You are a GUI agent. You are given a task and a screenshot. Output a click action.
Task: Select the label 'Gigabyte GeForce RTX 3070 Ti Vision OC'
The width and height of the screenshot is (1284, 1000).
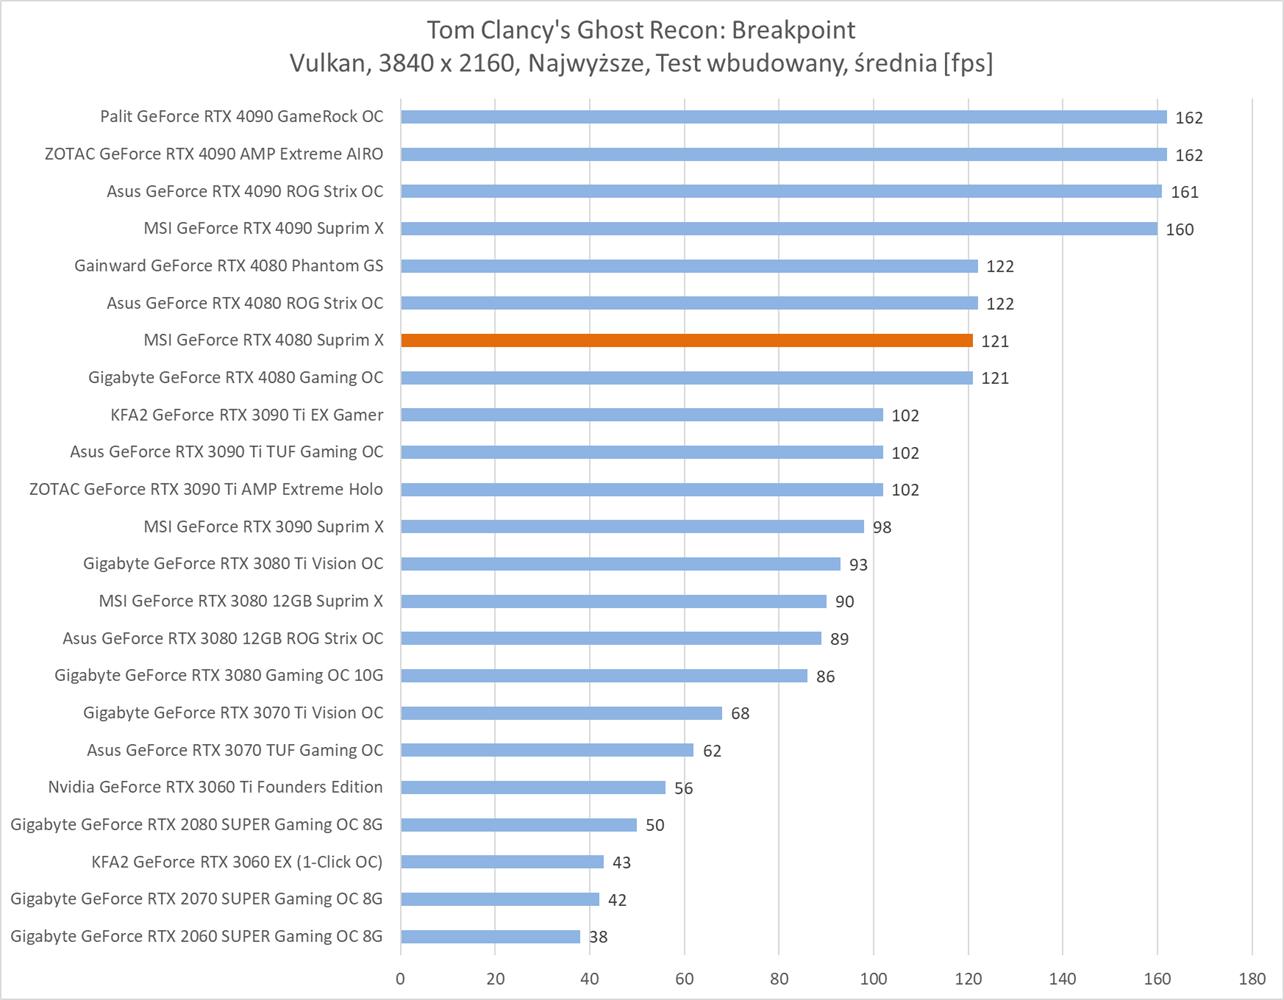tap(233, 713)
